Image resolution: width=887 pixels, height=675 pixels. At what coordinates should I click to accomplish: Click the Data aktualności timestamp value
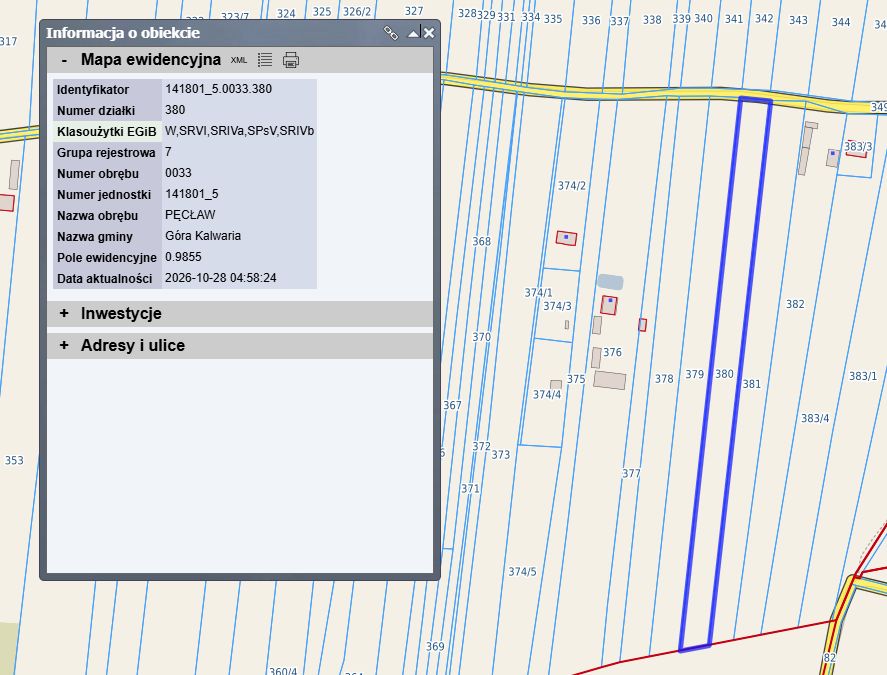pyautogui.click(x=221, y=278)
